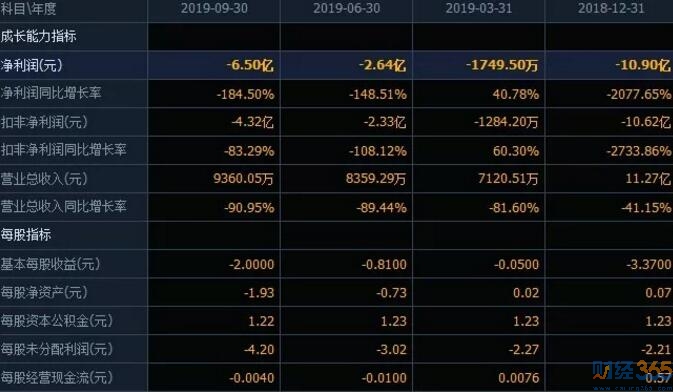The image size is (673, 392).
Task: Click the 2019-09-30 column header
Action: coord(214,9)
